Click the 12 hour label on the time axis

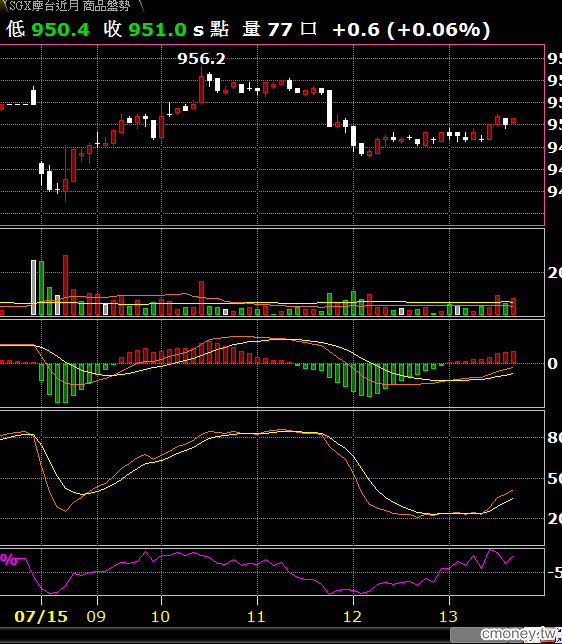[x=352, y=616]
